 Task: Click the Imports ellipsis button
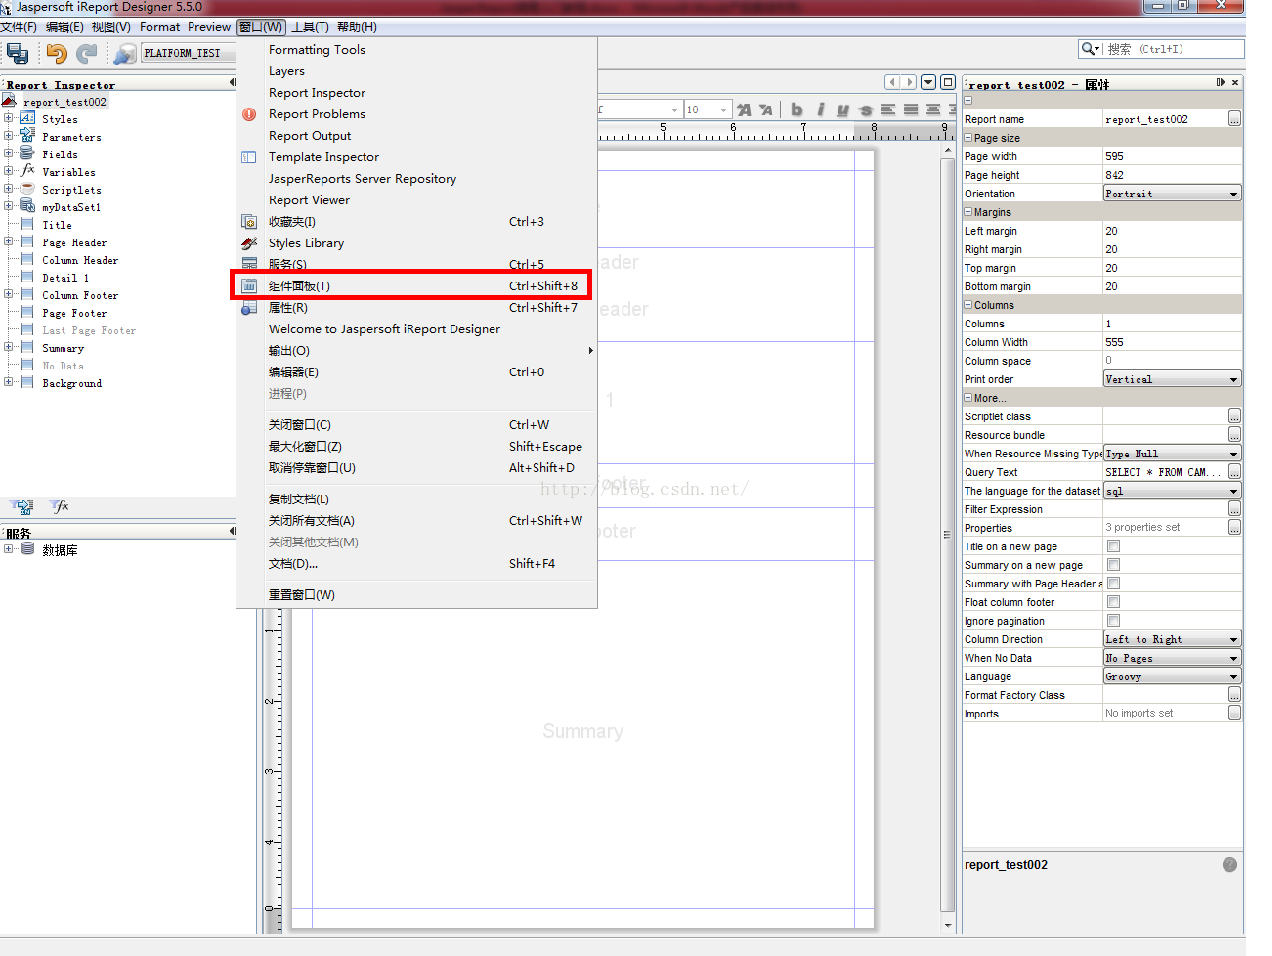[1234, 713]
